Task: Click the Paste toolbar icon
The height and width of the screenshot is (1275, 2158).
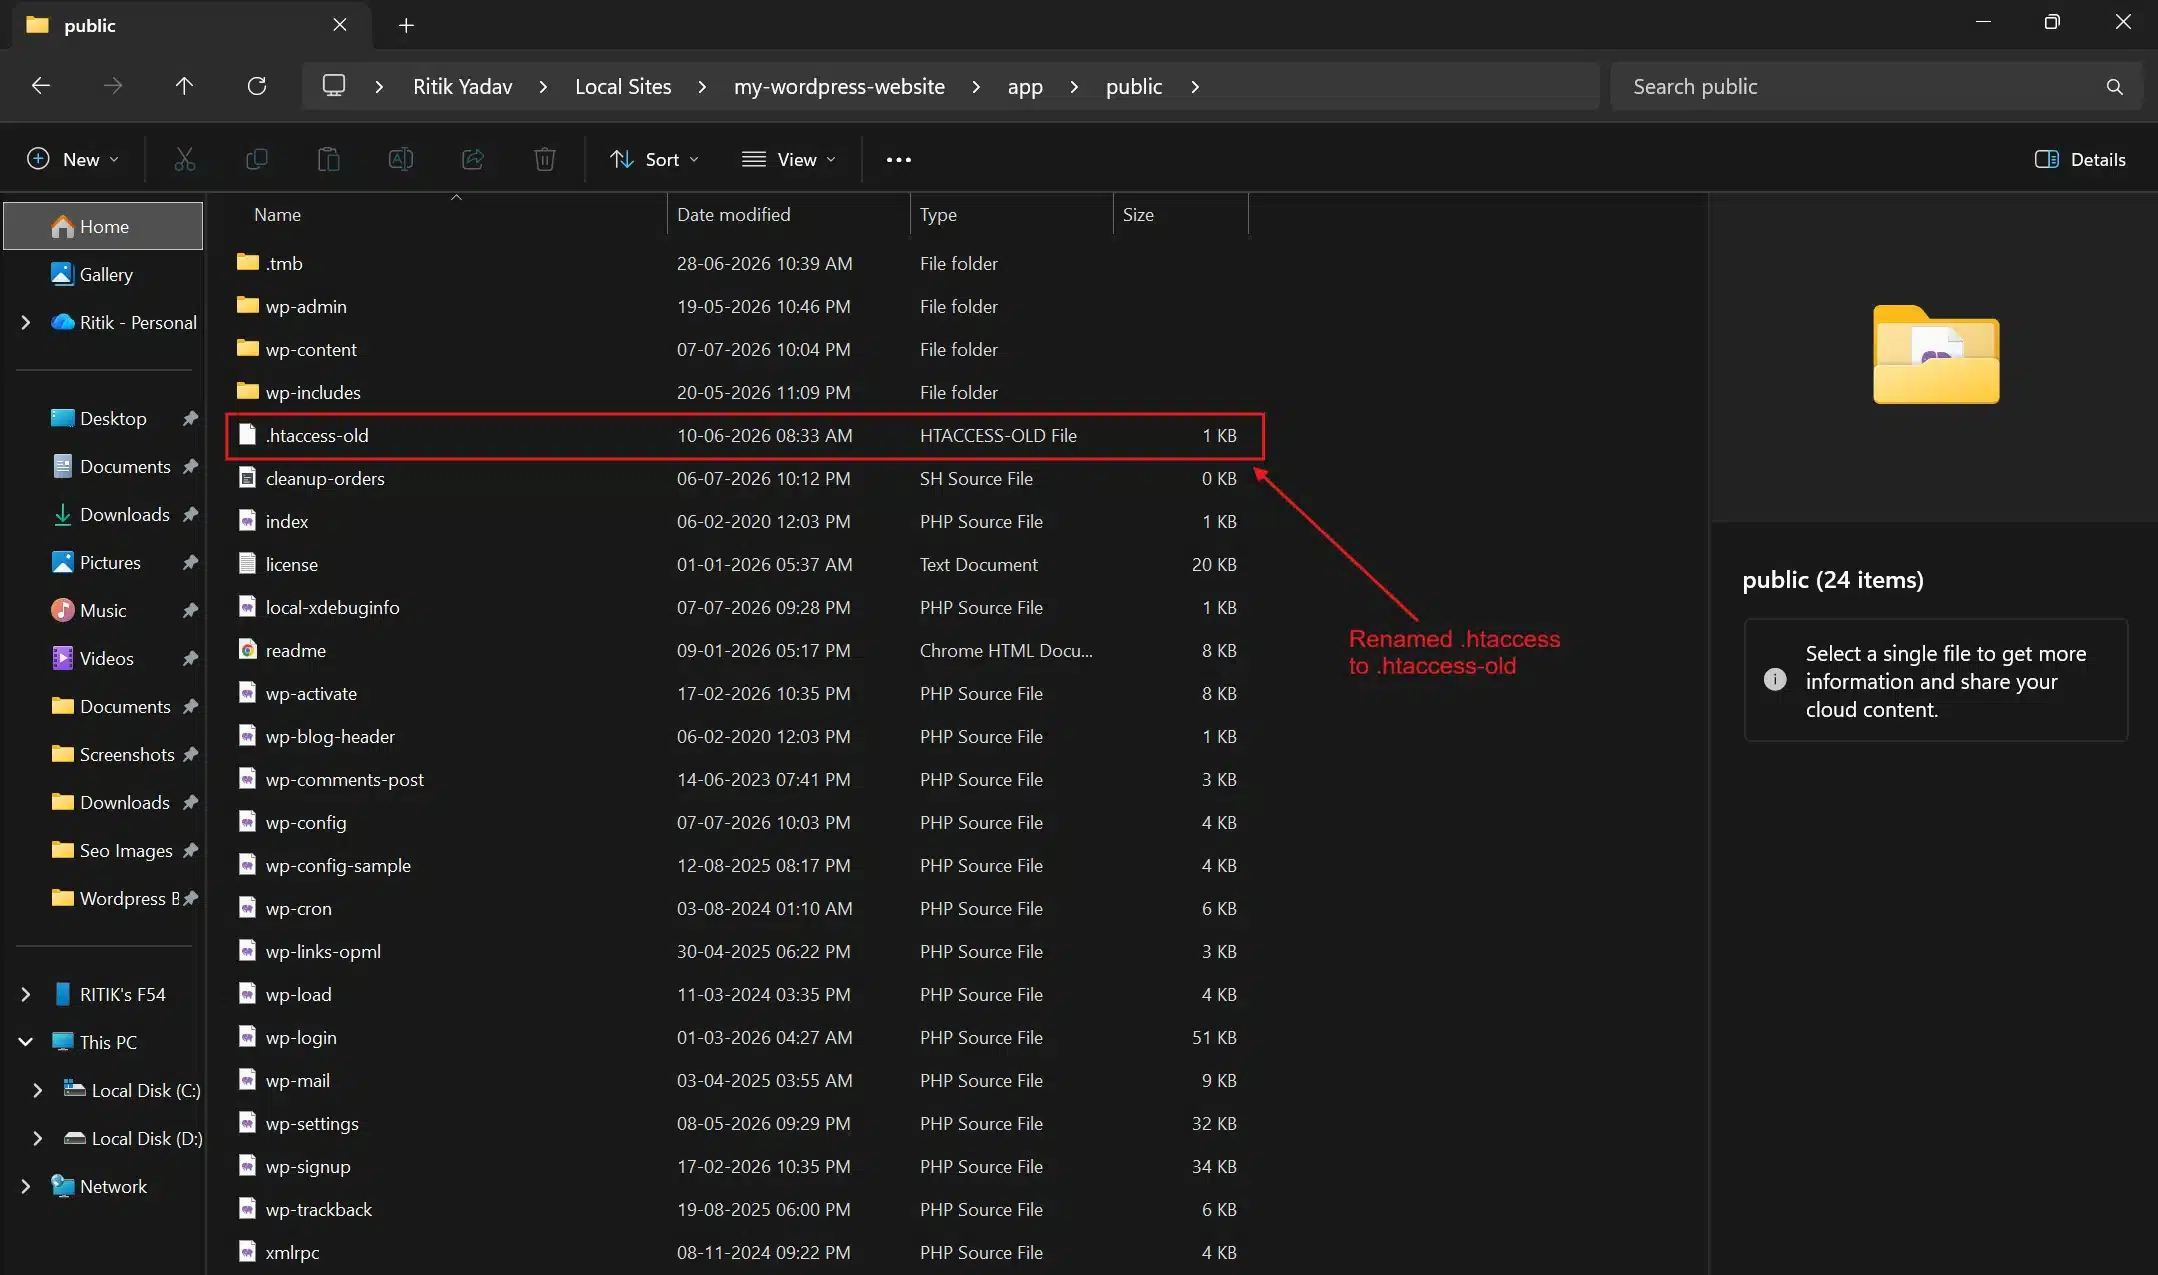Action: click(x=329, y=159)
